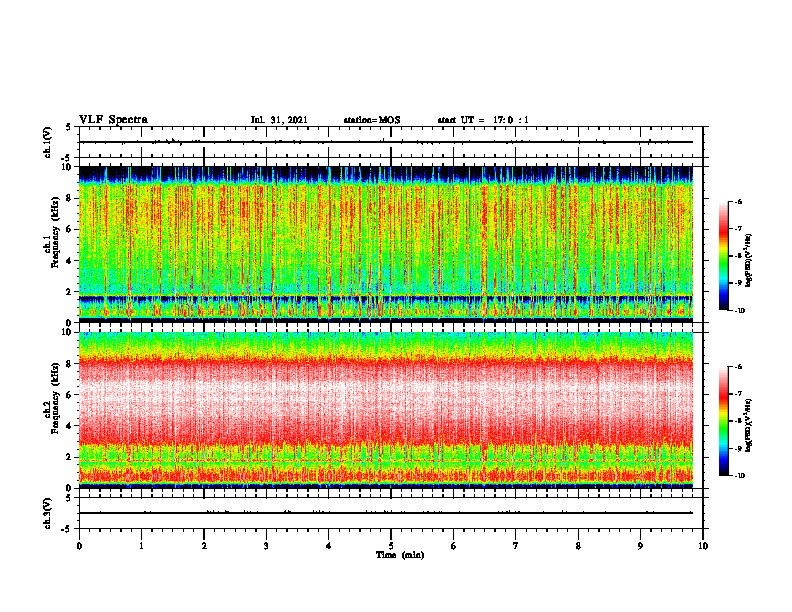This screenshot has height=612, width=792.
Task: Click the '-9' label on the upper colorbar
Action: [738, 283]
